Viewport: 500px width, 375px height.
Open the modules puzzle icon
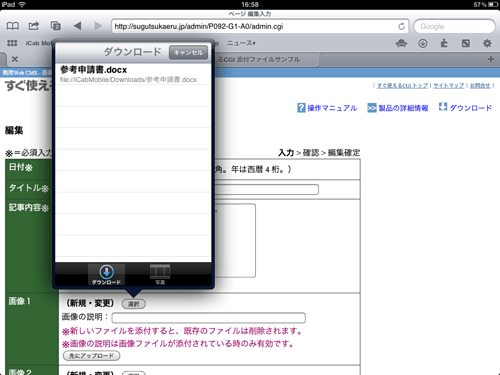pos(444,43)
